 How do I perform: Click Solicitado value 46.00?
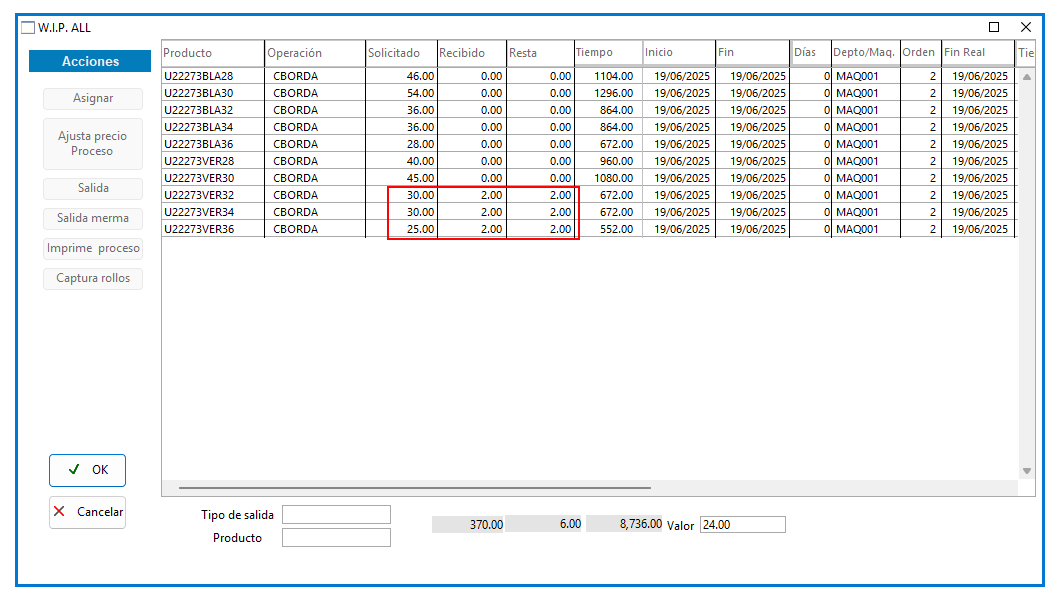click(420, 76)
